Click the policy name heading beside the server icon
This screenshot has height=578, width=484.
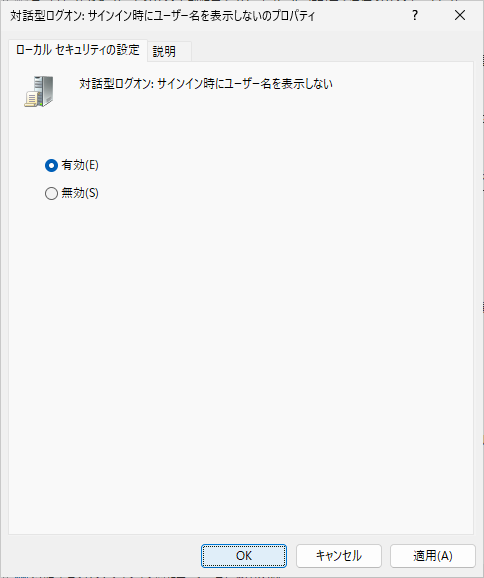(x=206, y=84)
